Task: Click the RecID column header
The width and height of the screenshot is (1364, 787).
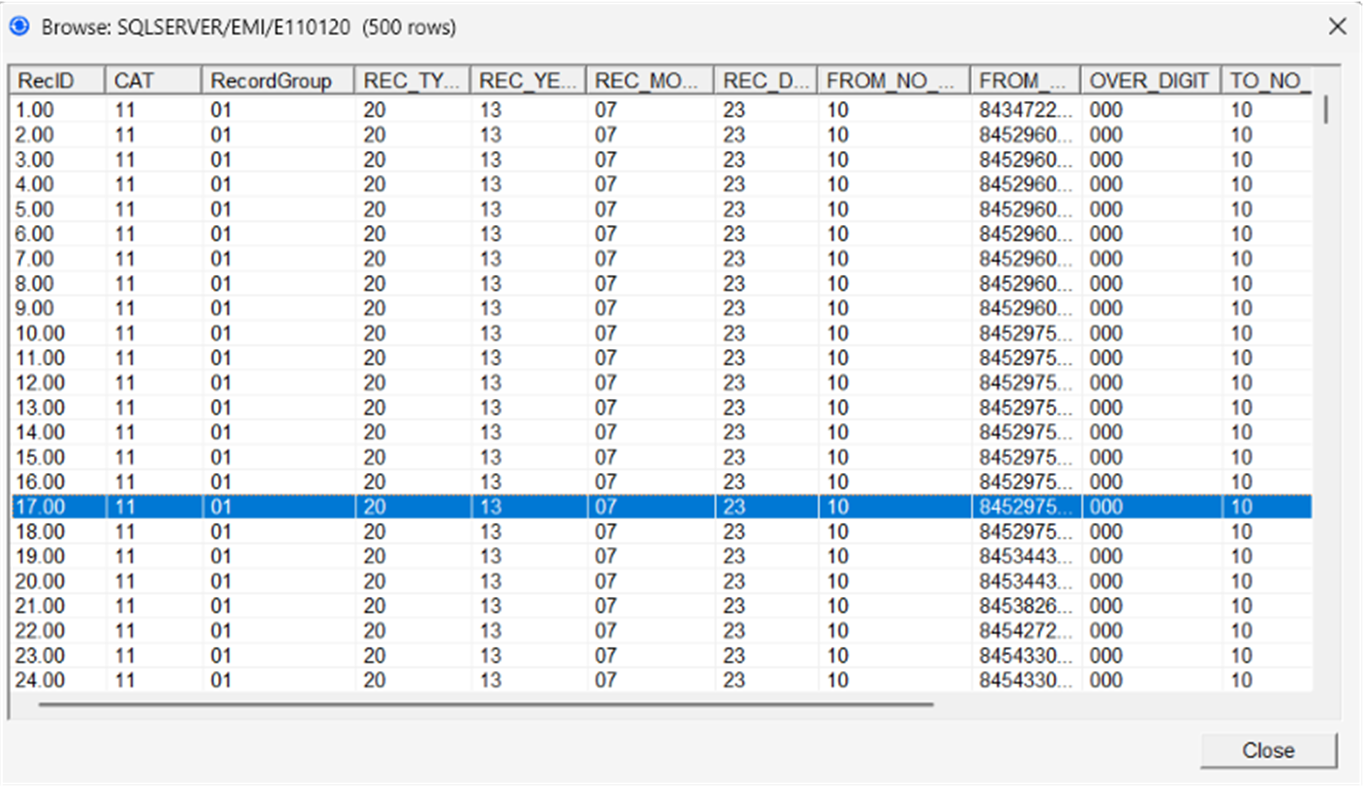Action: [57, 81]
